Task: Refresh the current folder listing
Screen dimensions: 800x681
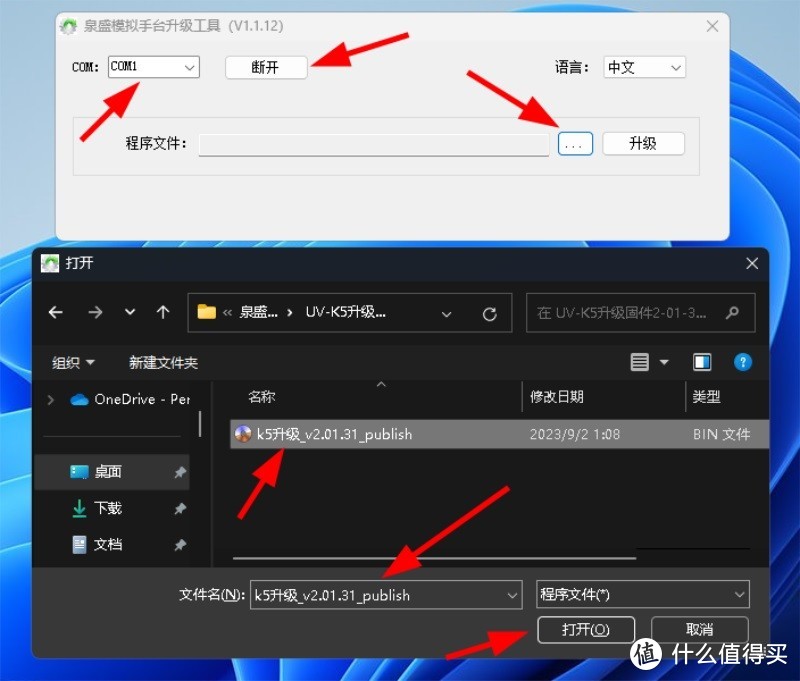Action: click(x=489, y=313)
